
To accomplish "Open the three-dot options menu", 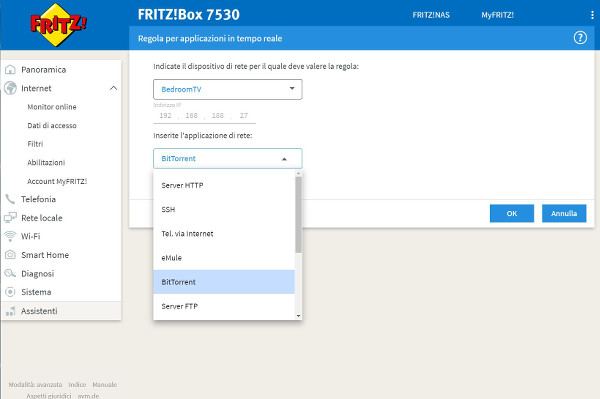I will tap(592, 15).
